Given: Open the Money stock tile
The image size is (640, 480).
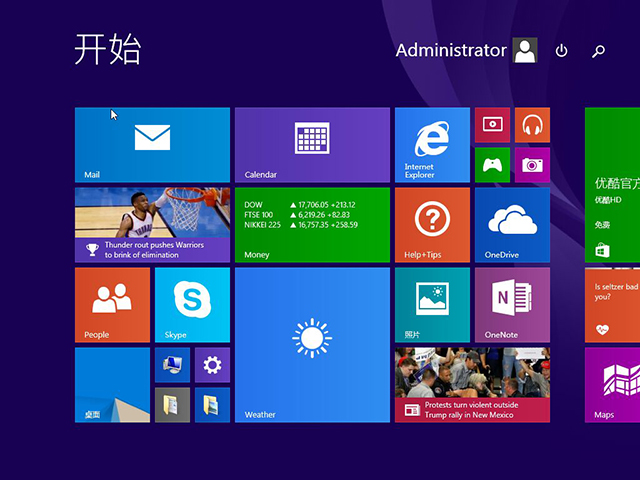Looking at the screenshot, I should click(312, 225).
